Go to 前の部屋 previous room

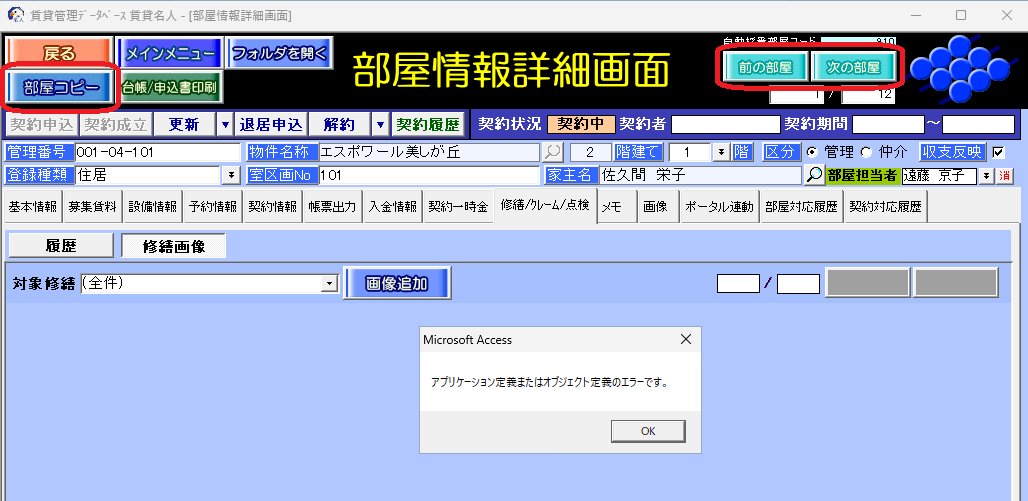pos(766,67)
